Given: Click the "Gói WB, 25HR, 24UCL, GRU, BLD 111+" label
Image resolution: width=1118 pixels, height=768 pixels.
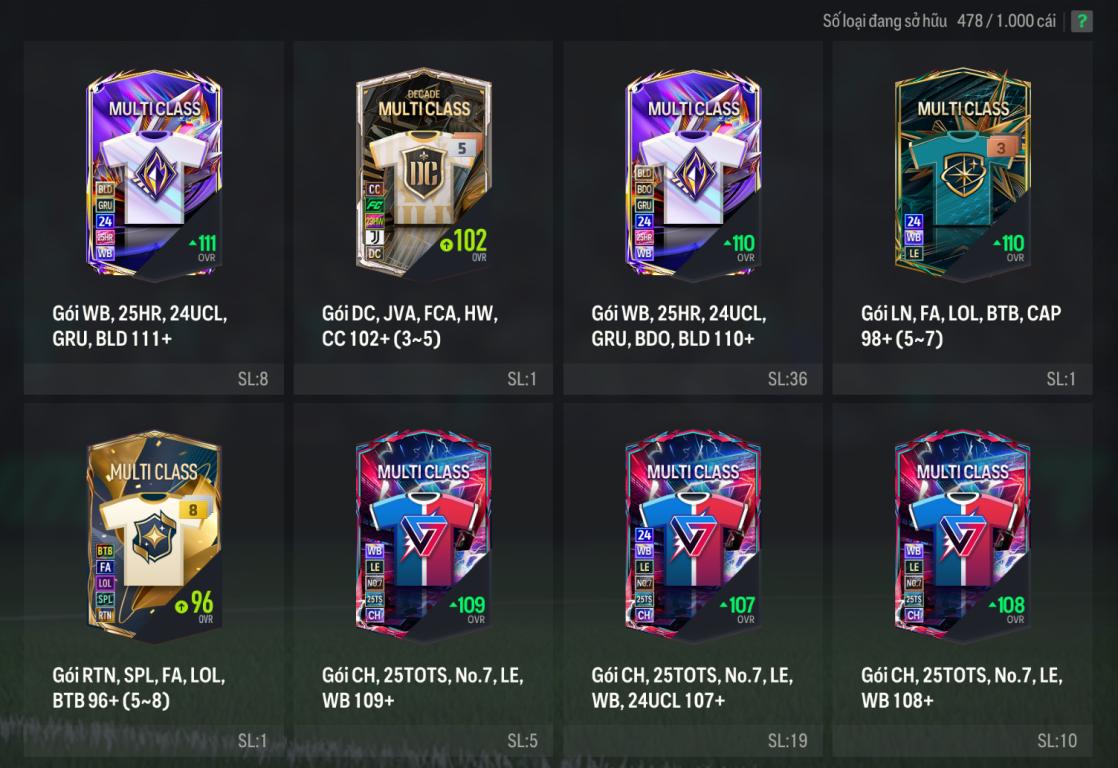Looking at the screenshot, I should click(140, 326).
